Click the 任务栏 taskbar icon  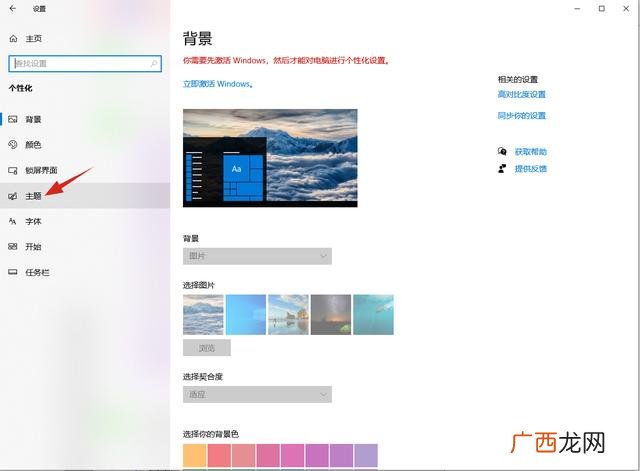[13, 272]
